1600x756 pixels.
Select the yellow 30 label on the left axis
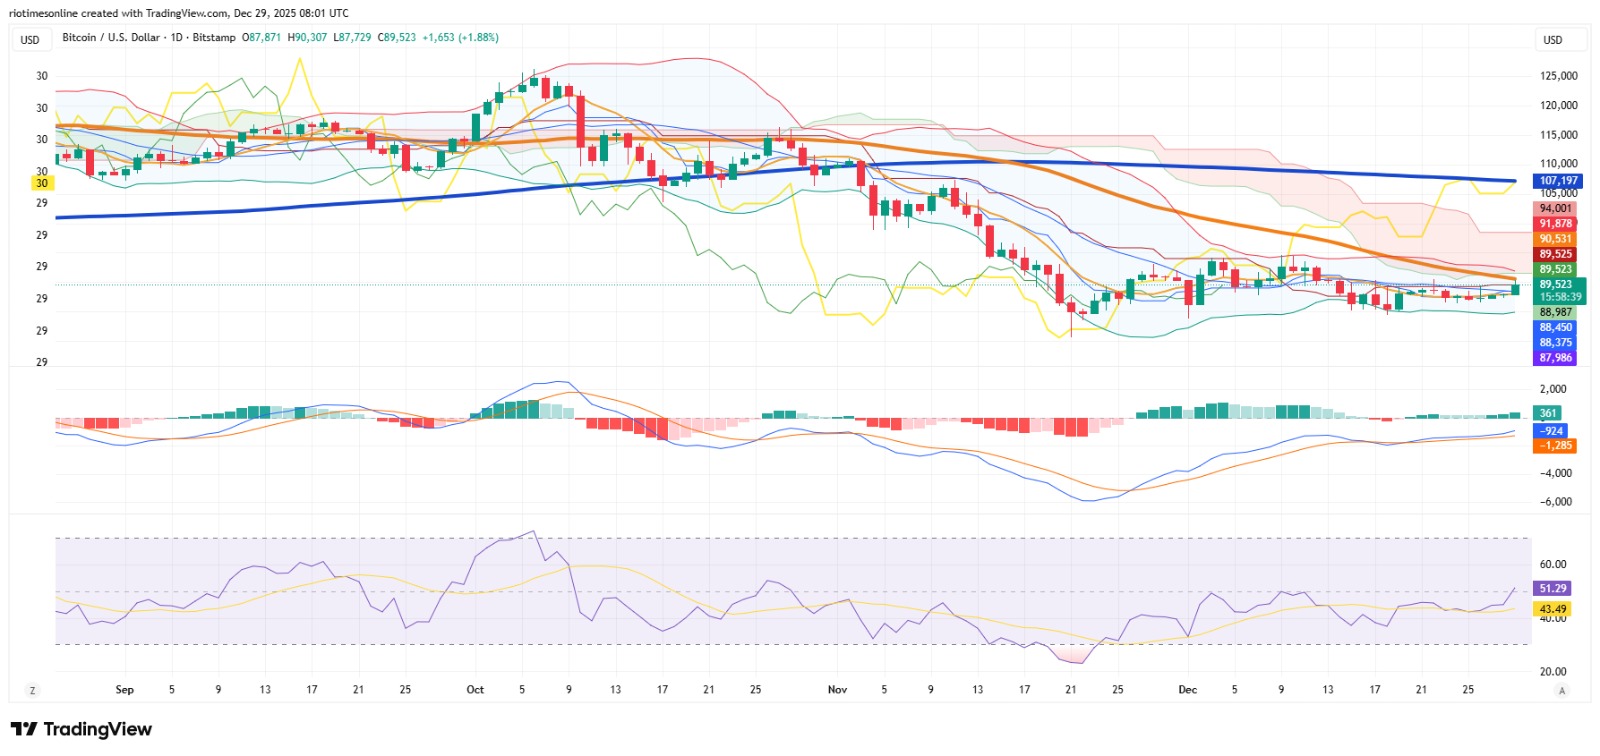click(42, 183)
